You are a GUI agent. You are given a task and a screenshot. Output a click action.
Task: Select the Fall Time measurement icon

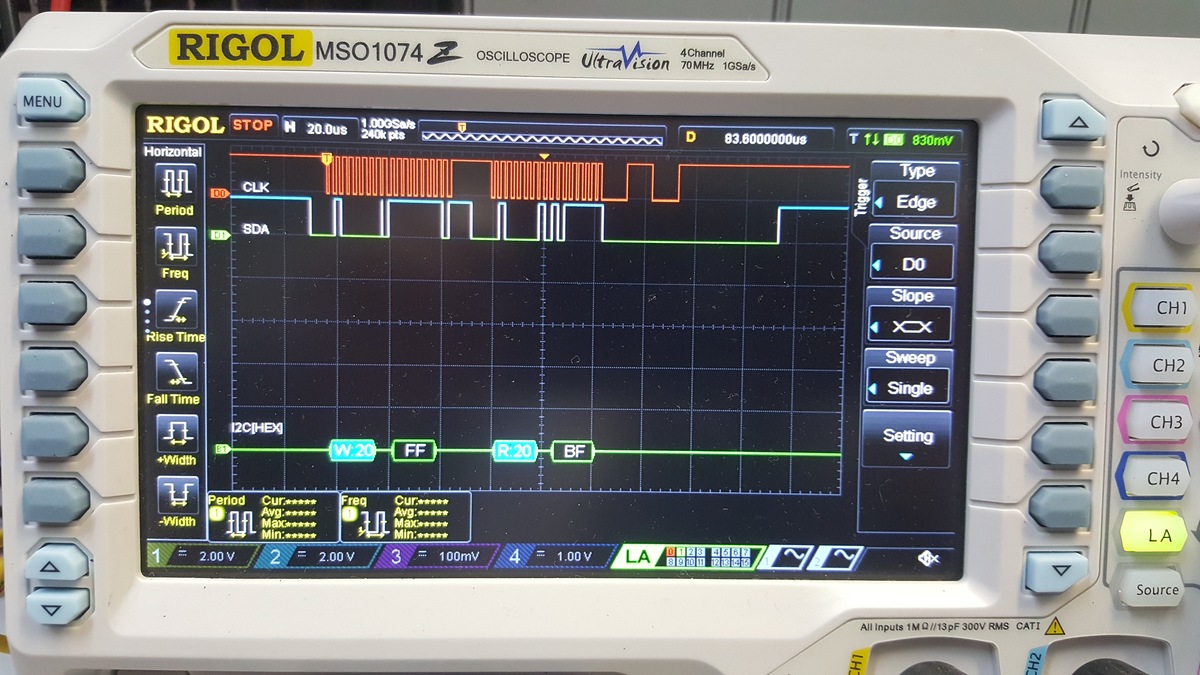(x=176, y=371)
